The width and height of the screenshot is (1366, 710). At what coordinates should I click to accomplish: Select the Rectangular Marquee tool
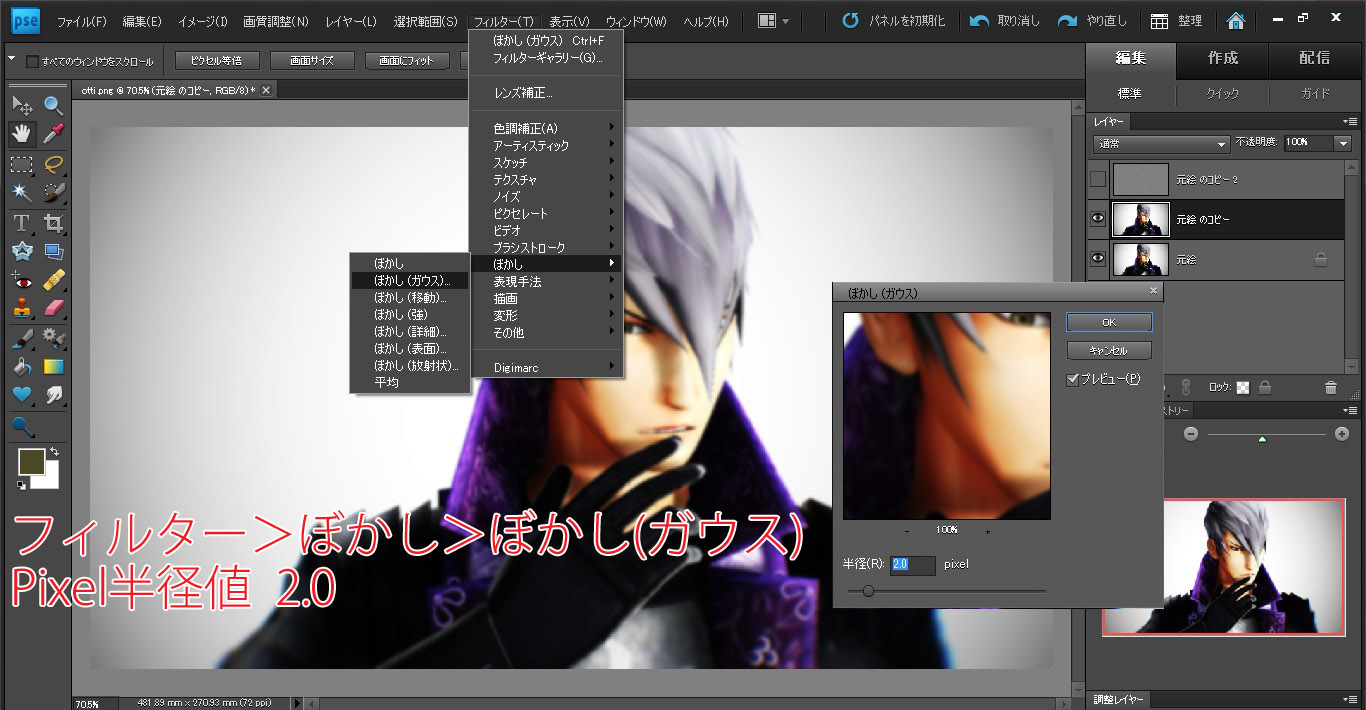click(x=22, y=163)
